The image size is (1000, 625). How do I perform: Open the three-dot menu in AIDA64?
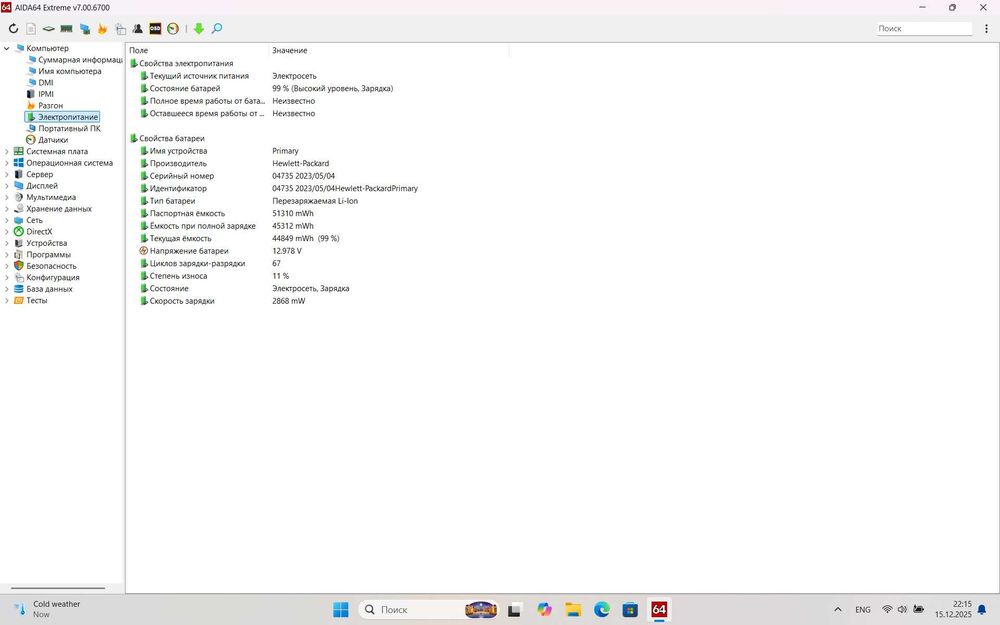(986, 29)
